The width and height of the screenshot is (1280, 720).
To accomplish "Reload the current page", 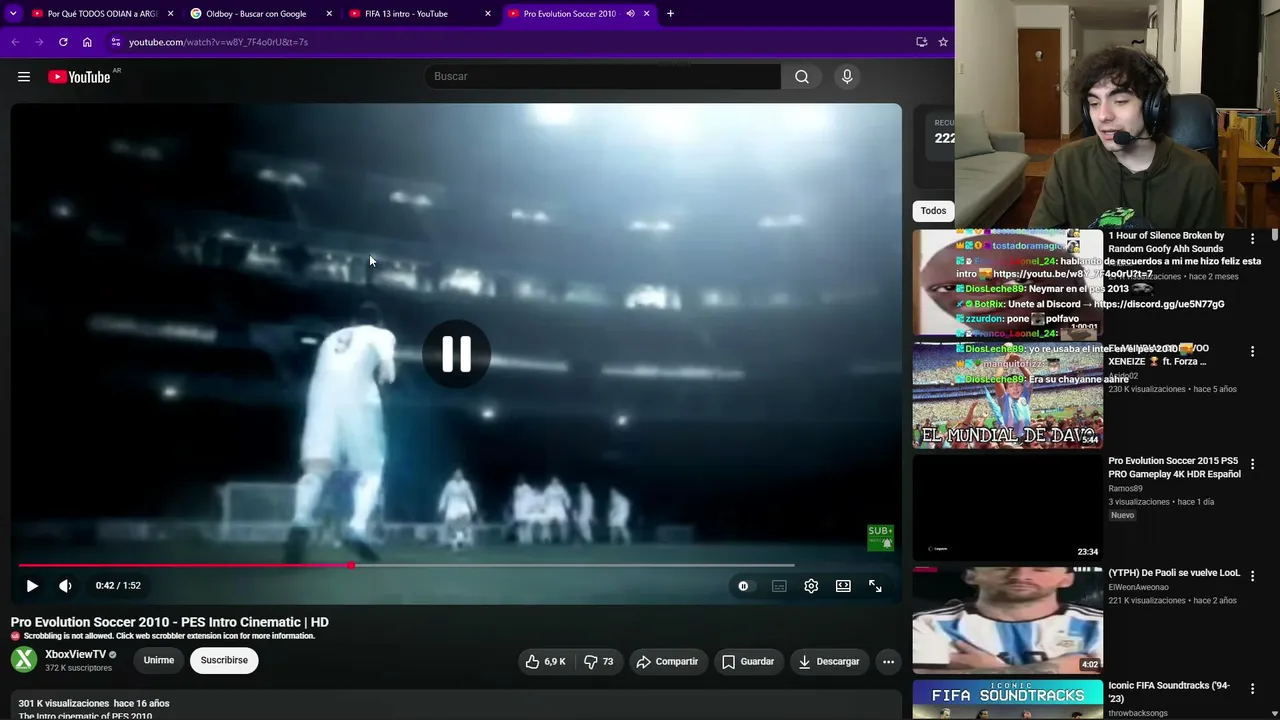I will click(63, 42).
